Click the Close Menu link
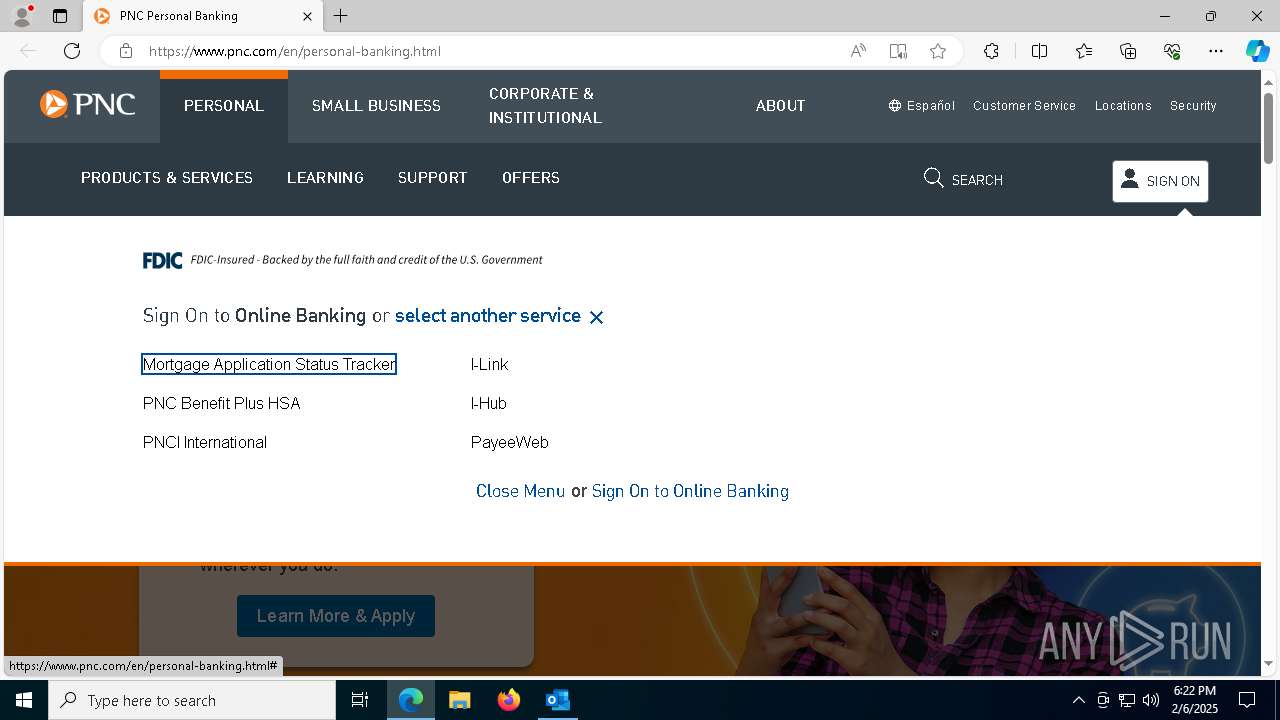Viewport: 1280px width, 720px height. 520,491
